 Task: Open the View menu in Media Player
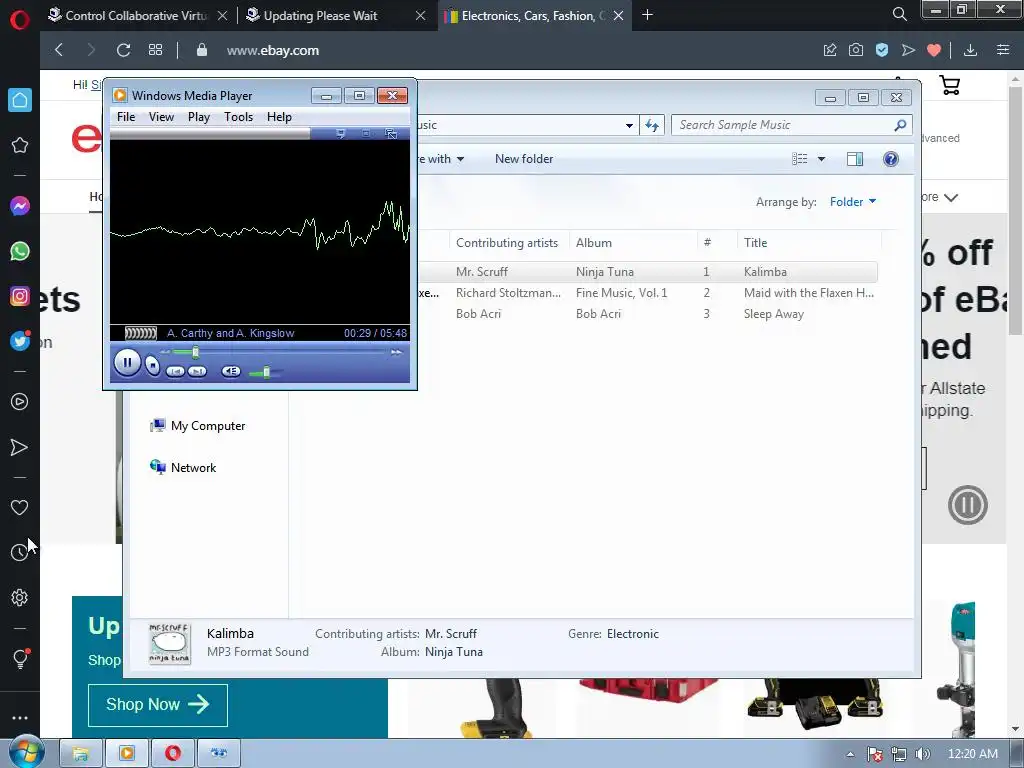pos(161,117)
